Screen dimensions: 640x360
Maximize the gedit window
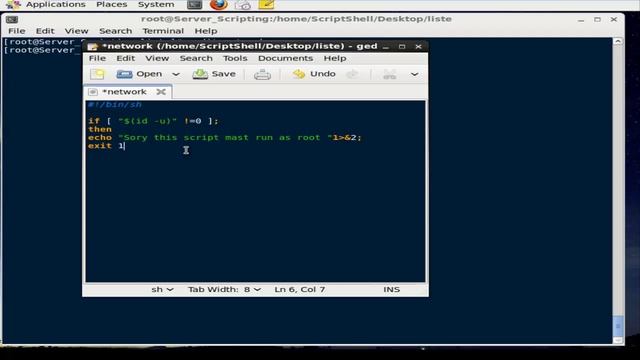pyautogui.click(x=402, y=47)
